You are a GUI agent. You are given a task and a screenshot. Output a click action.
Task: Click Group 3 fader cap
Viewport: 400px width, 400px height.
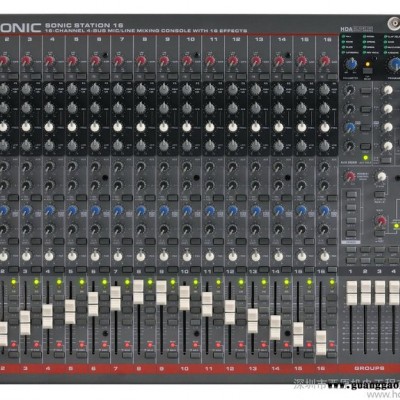tap(380, 293)
